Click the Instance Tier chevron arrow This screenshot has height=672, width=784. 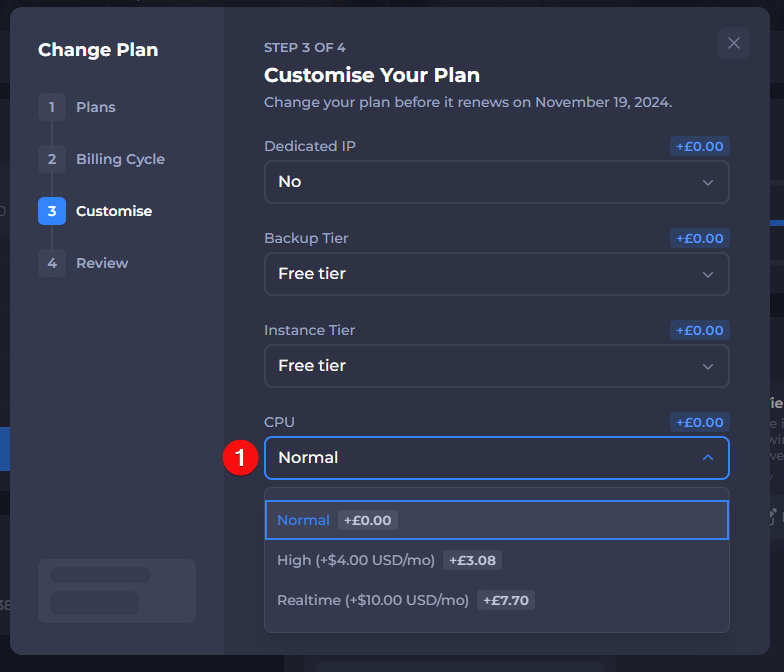(708, 366)
